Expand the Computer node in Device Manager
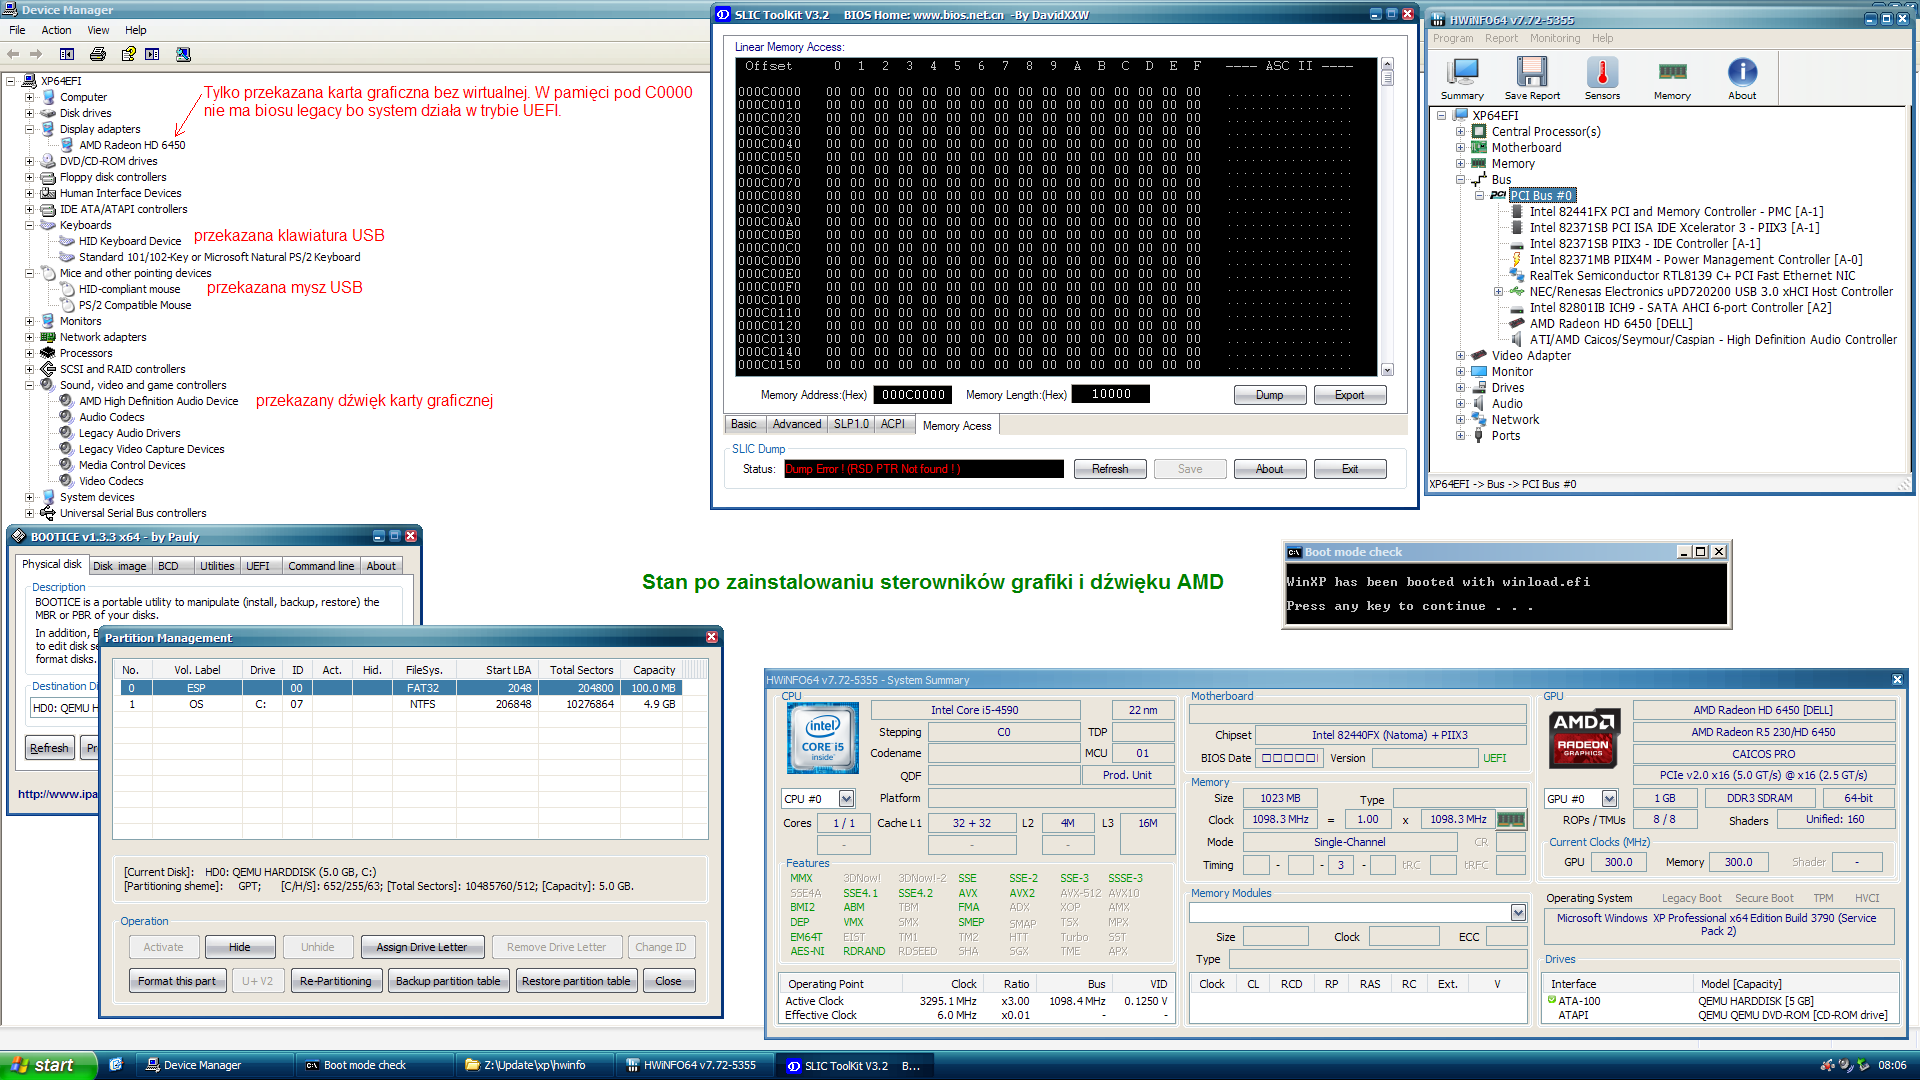 tap(30, 97)
